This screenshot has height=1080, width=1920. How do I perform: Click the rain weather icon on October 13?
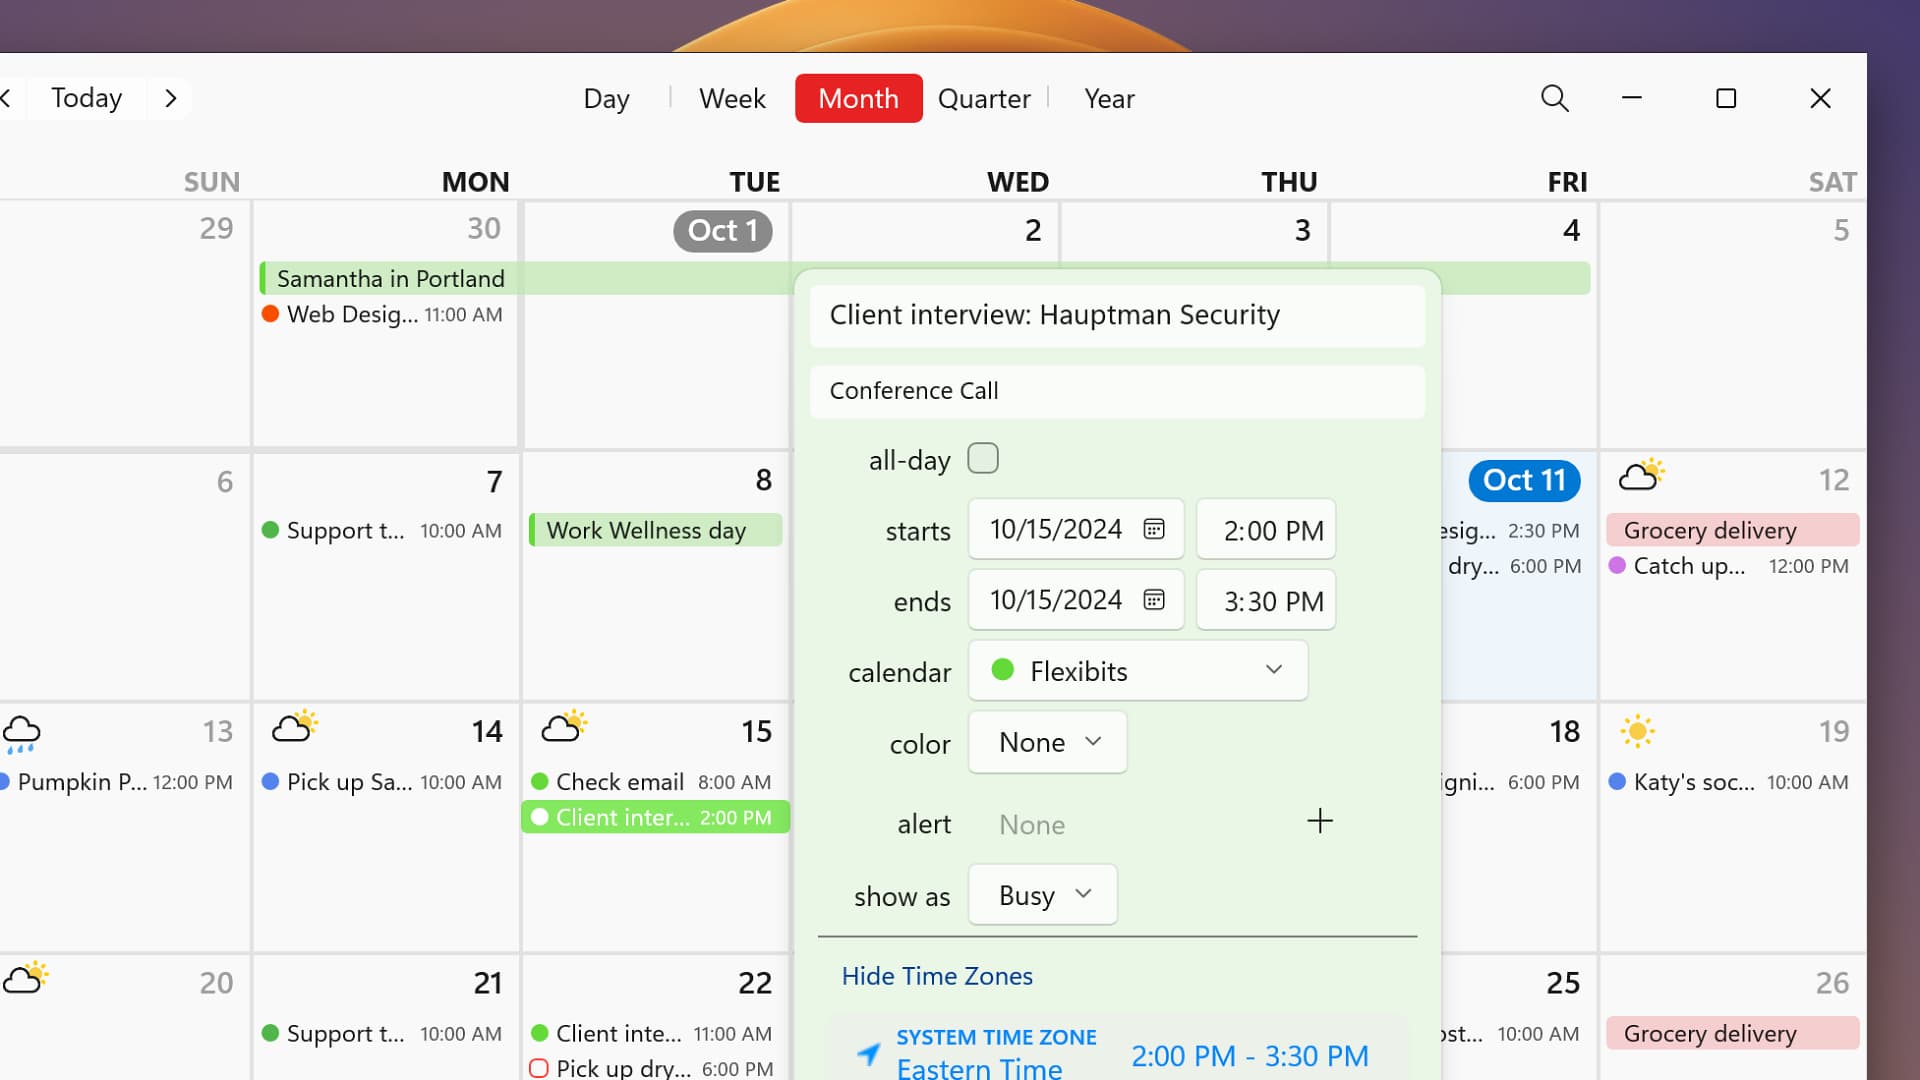pyautogui.click(x=21, y=733)
